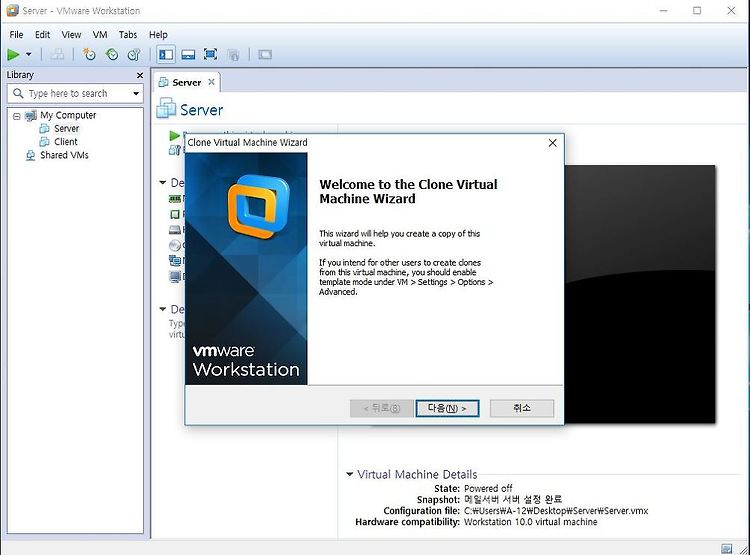Image resolution: width=750 pixels, height=555 pixels.
Task: Click the Server.vmx configuration file path
Action: pos(556,511)
